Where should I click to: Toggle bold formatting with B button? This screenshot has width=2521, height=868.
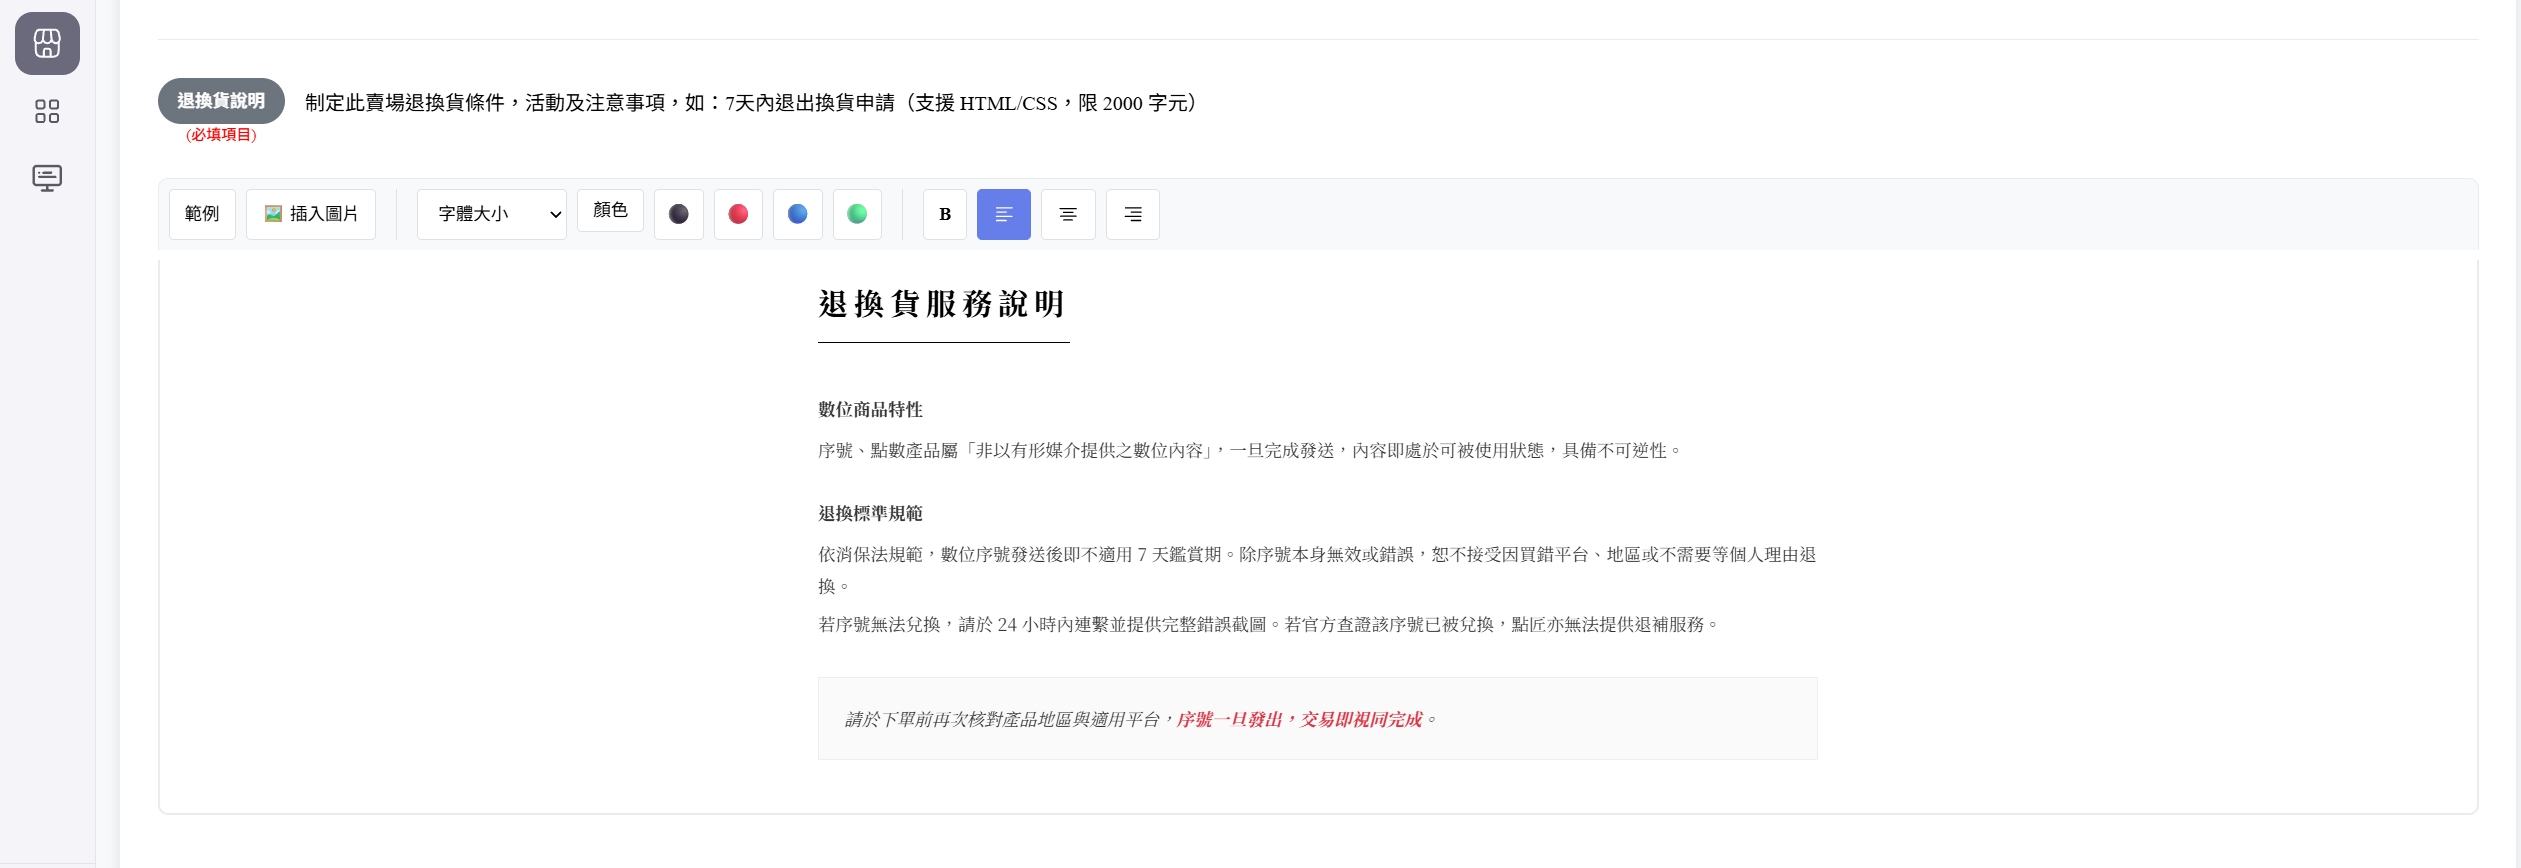point(945,214)
